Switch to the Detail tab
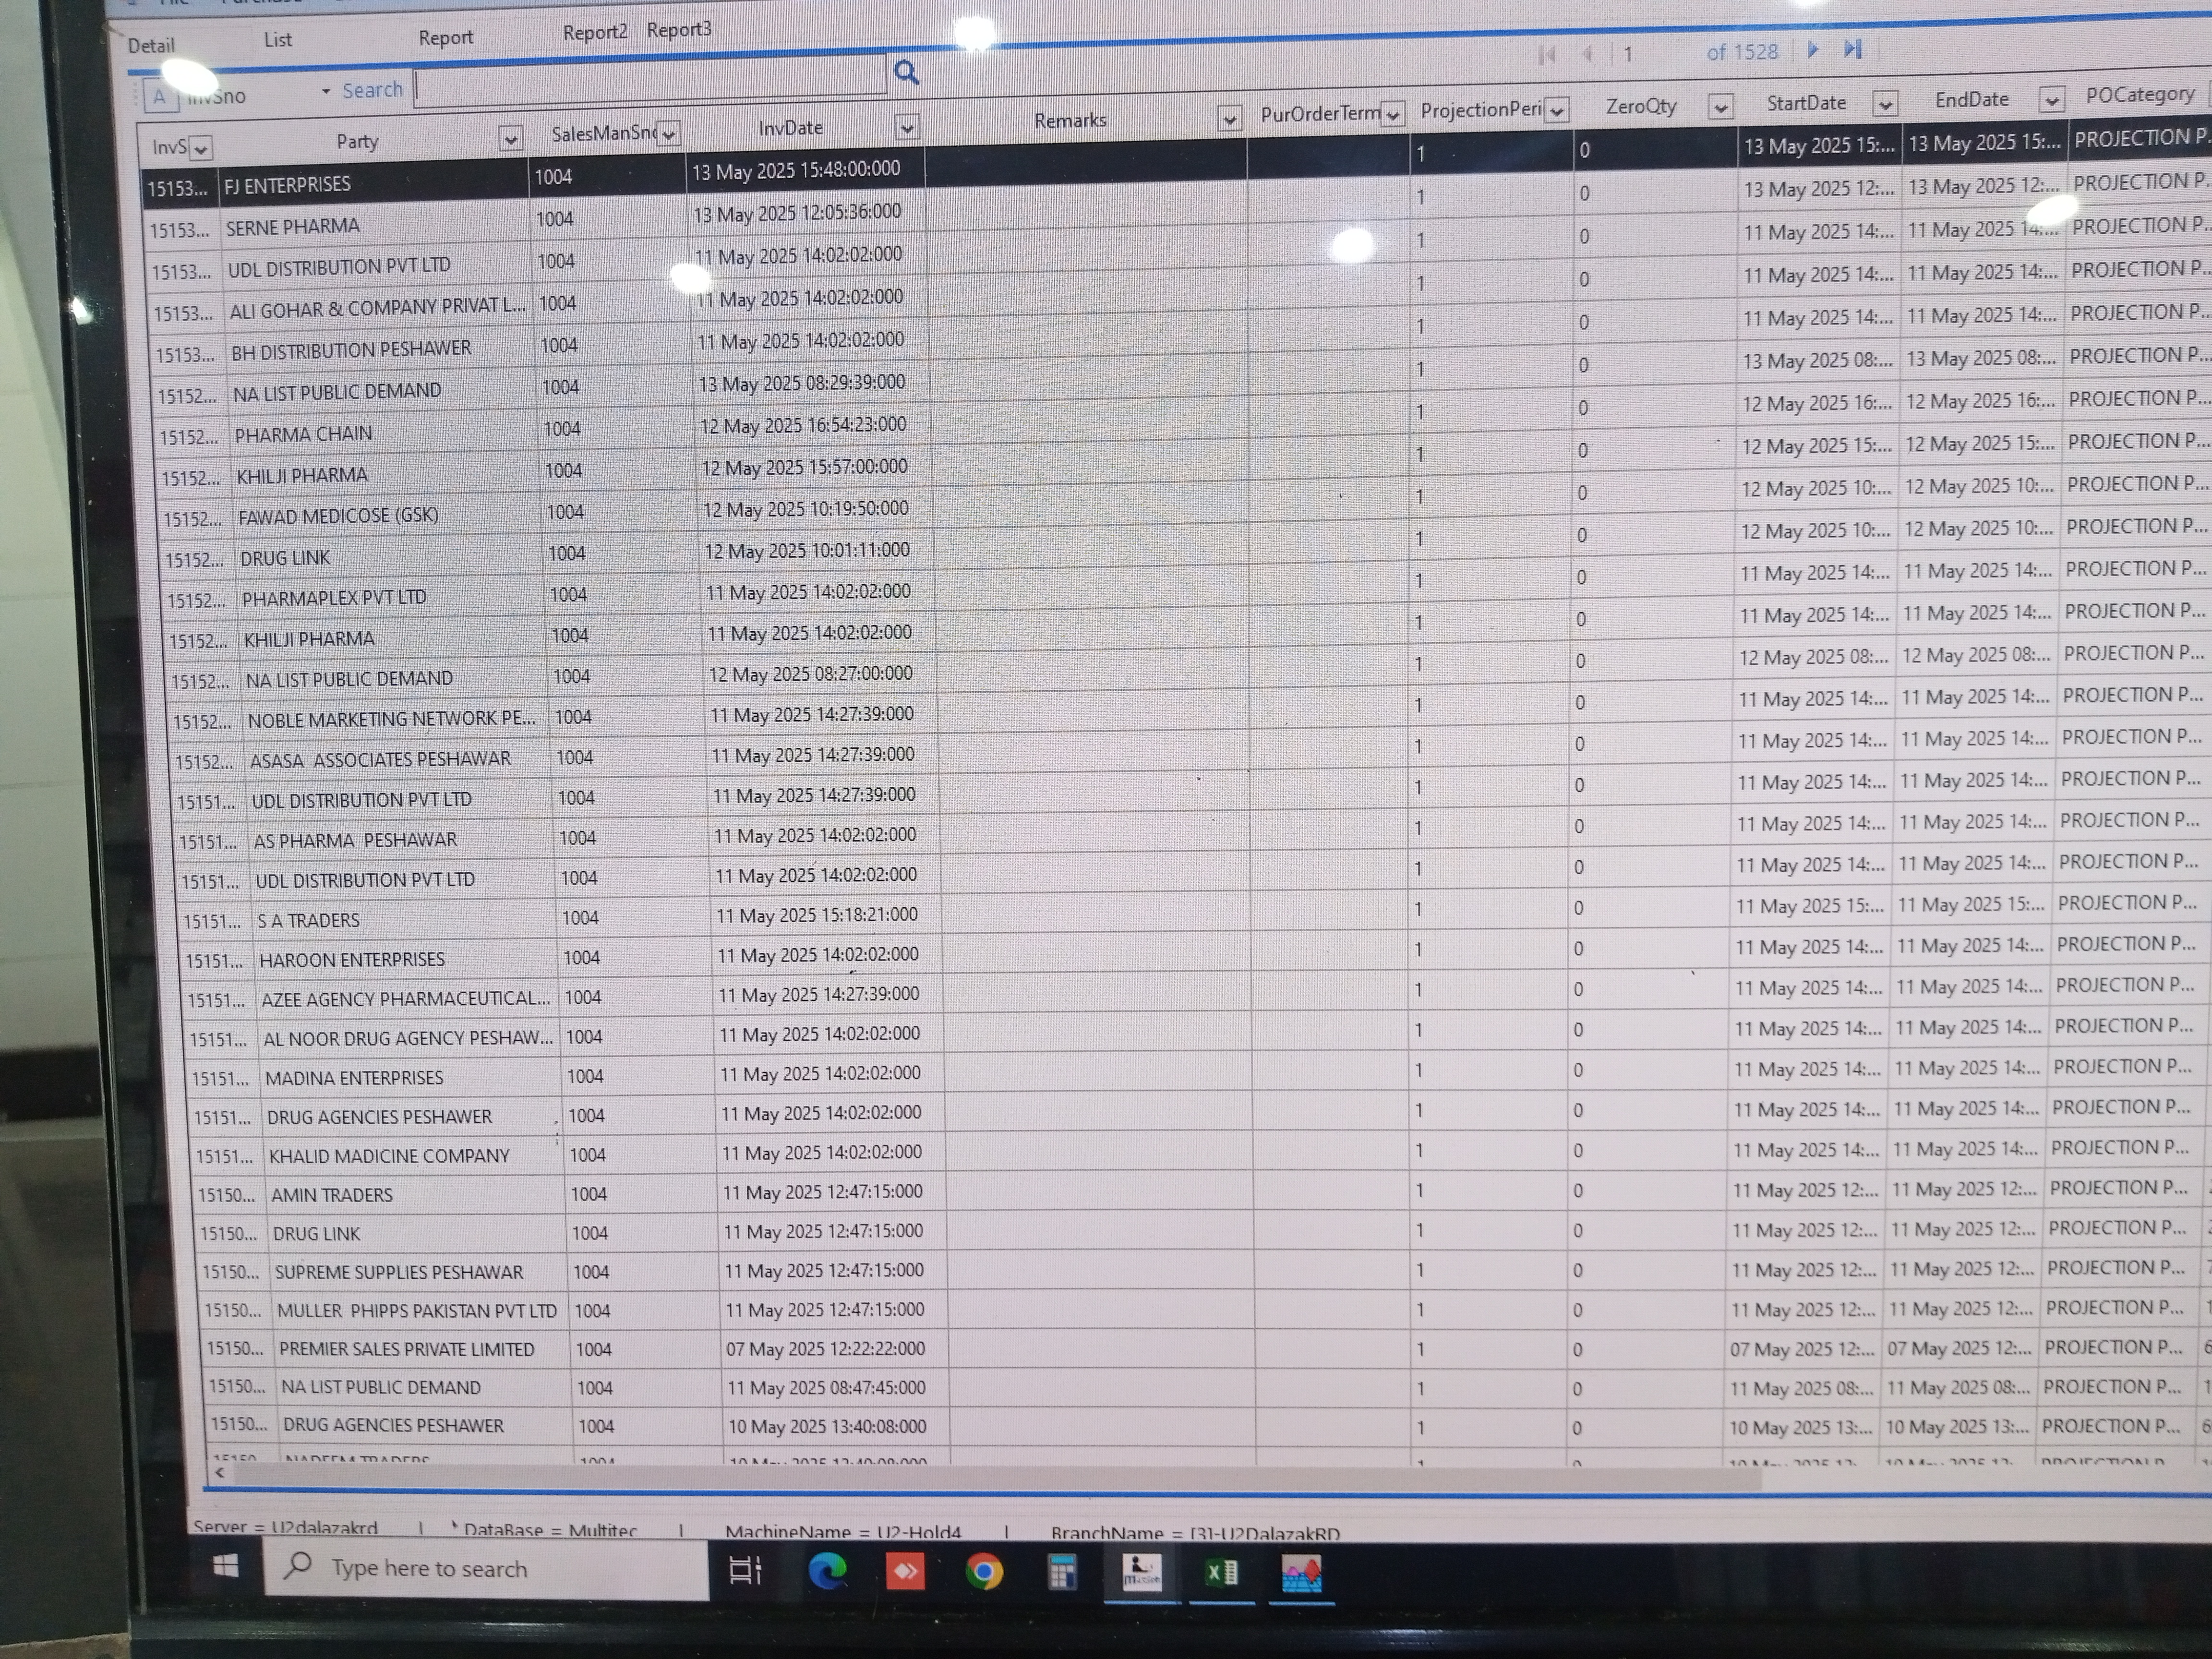 [151, 45]
